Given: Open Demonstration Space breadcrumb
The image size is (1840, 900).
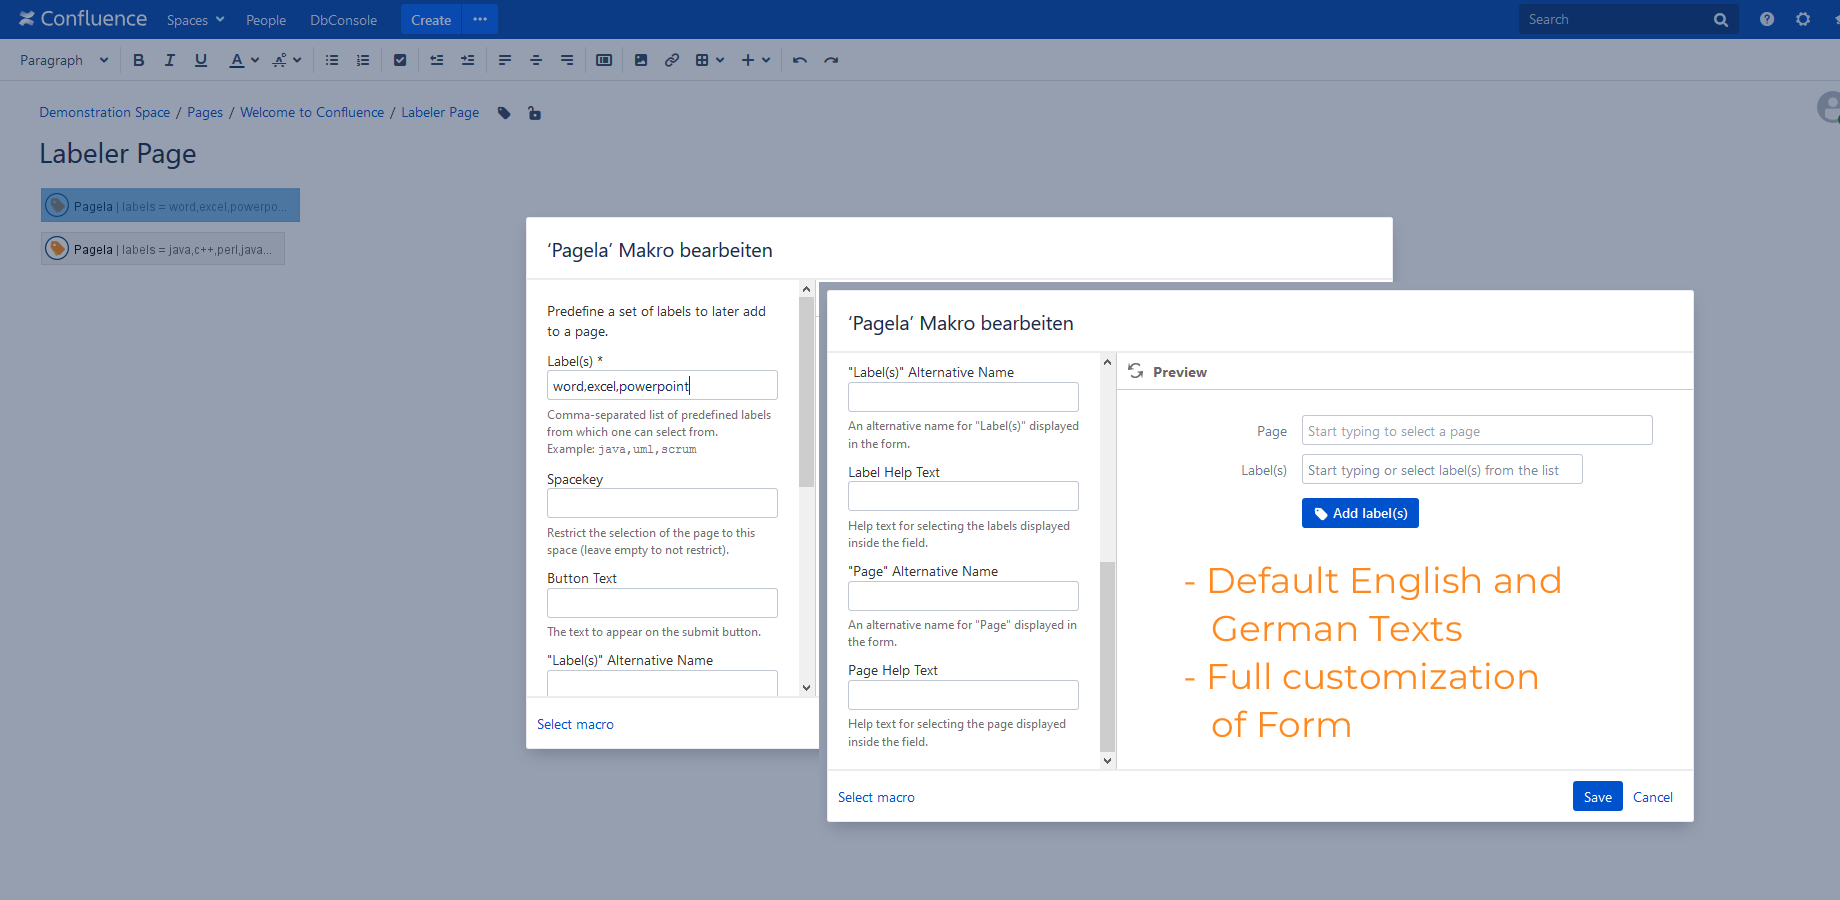Looking at the screenshot, I should [x=105, y=112].
